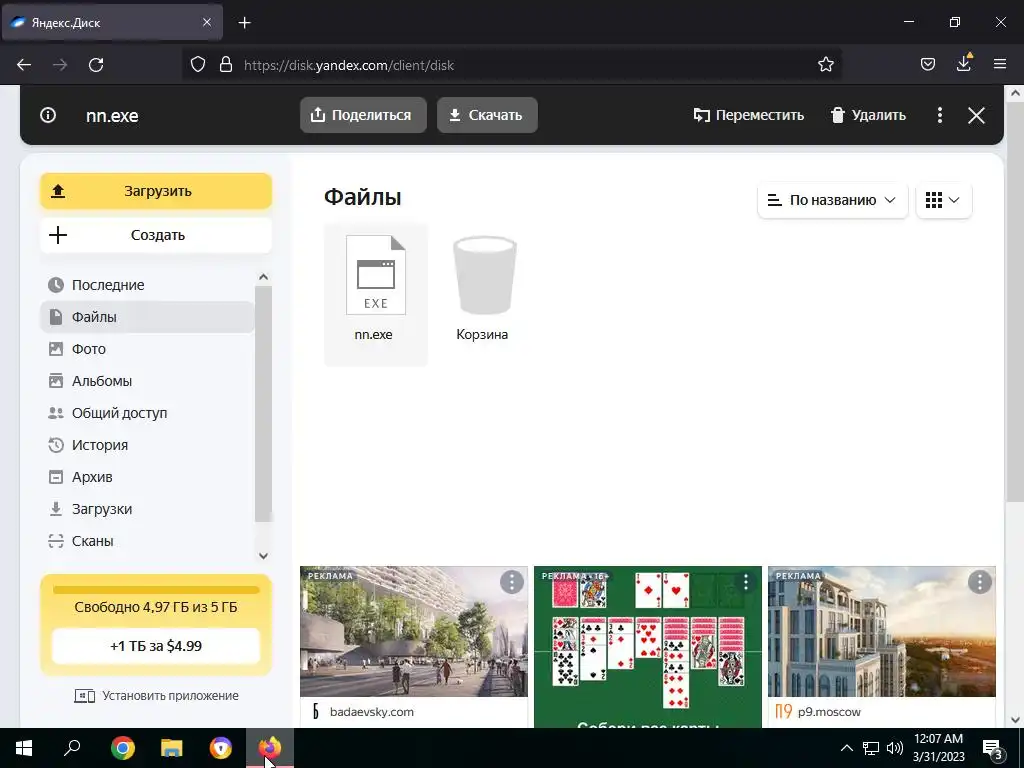This screenshot has width=1024, height=768.
Task: Bookmark this page with star icon
Action: pos(825,65)
